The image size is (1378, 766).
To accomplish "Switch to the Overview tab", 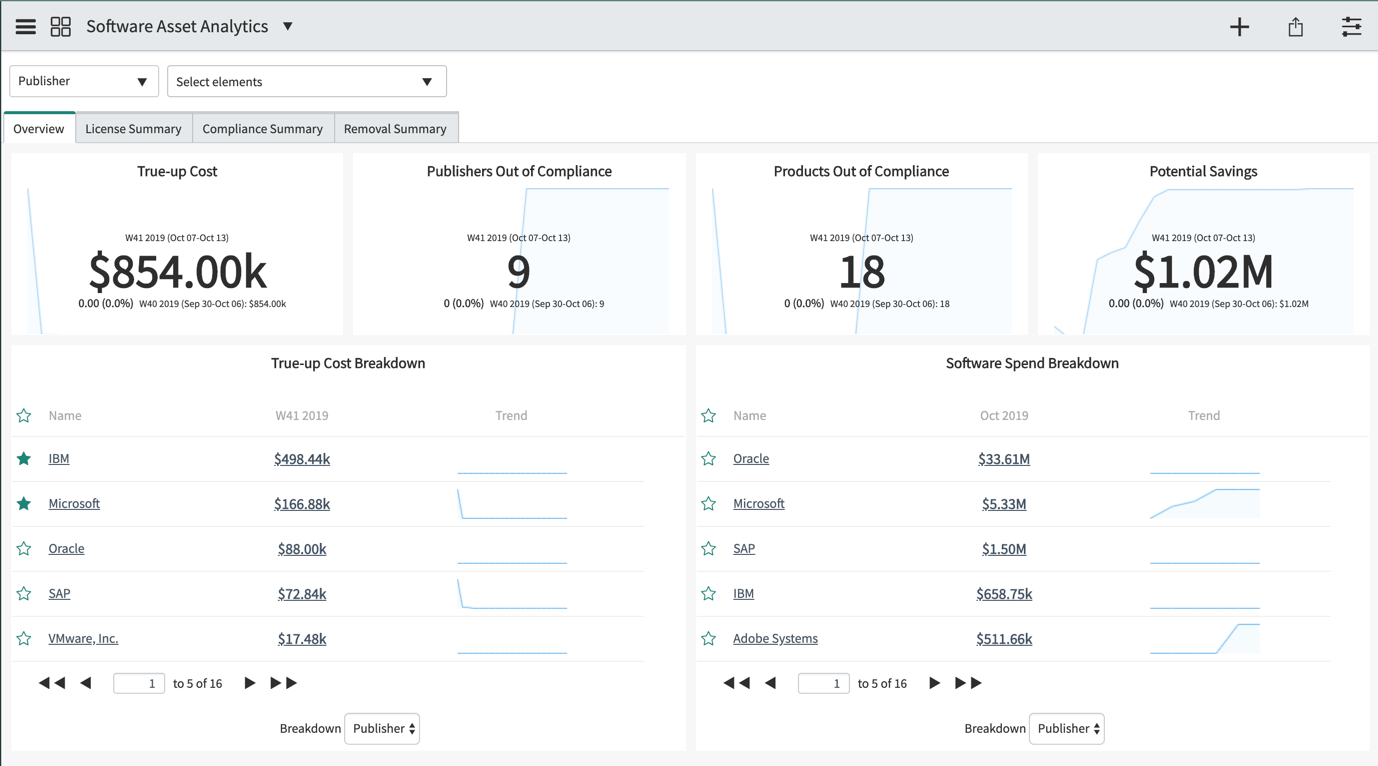I will click(39, 128).
